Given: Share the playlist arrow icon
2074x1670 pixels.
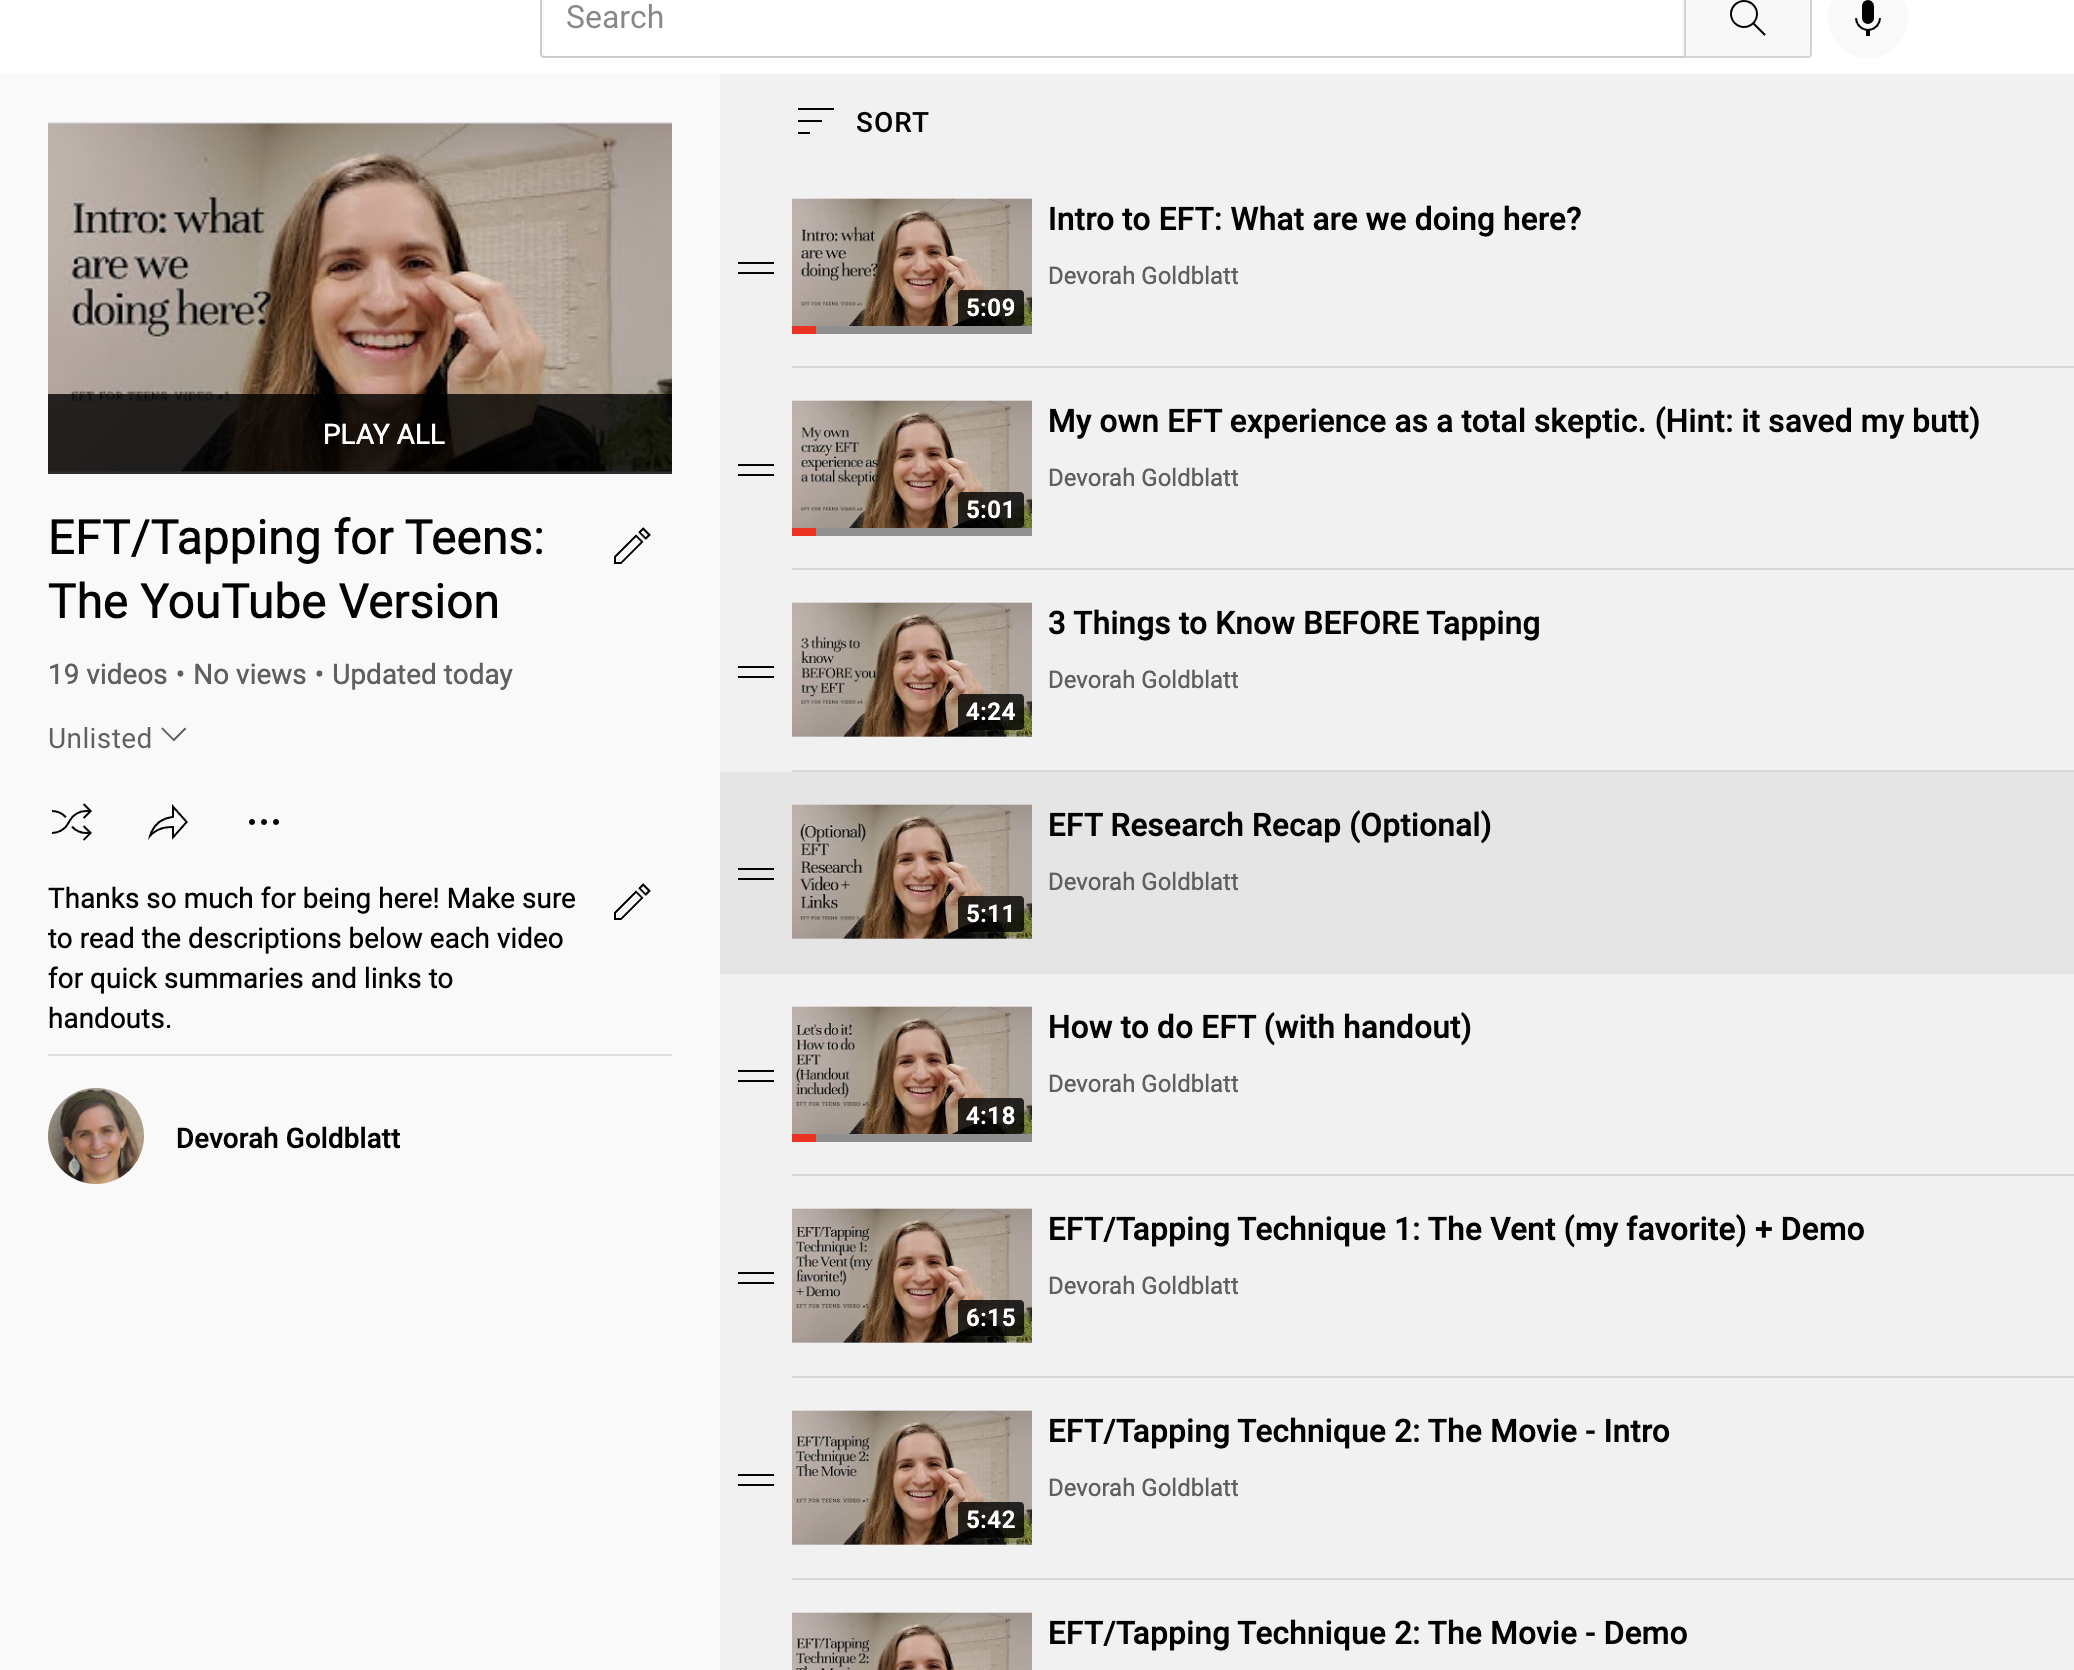Looking at the screenshot, I should coord(168,822).
